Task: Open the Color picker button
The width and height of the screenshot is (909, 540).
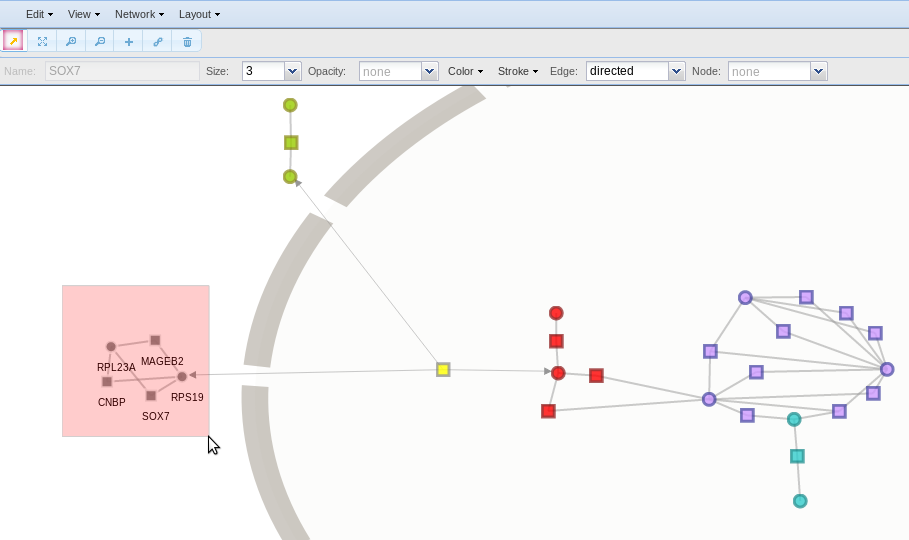Action: tap(465, 71)
